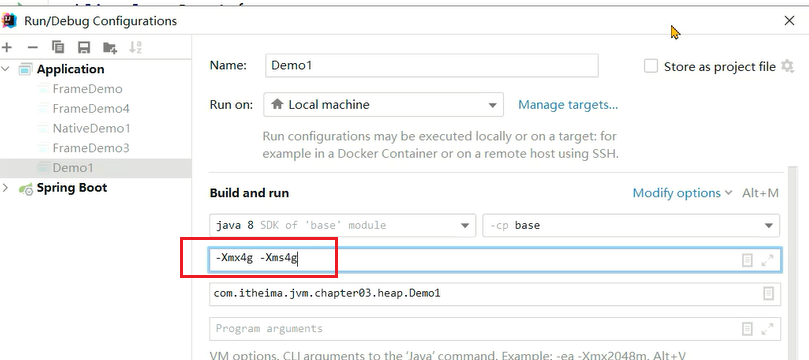Remove the selected configuration

pyautogui.click(x=33, y=48)
